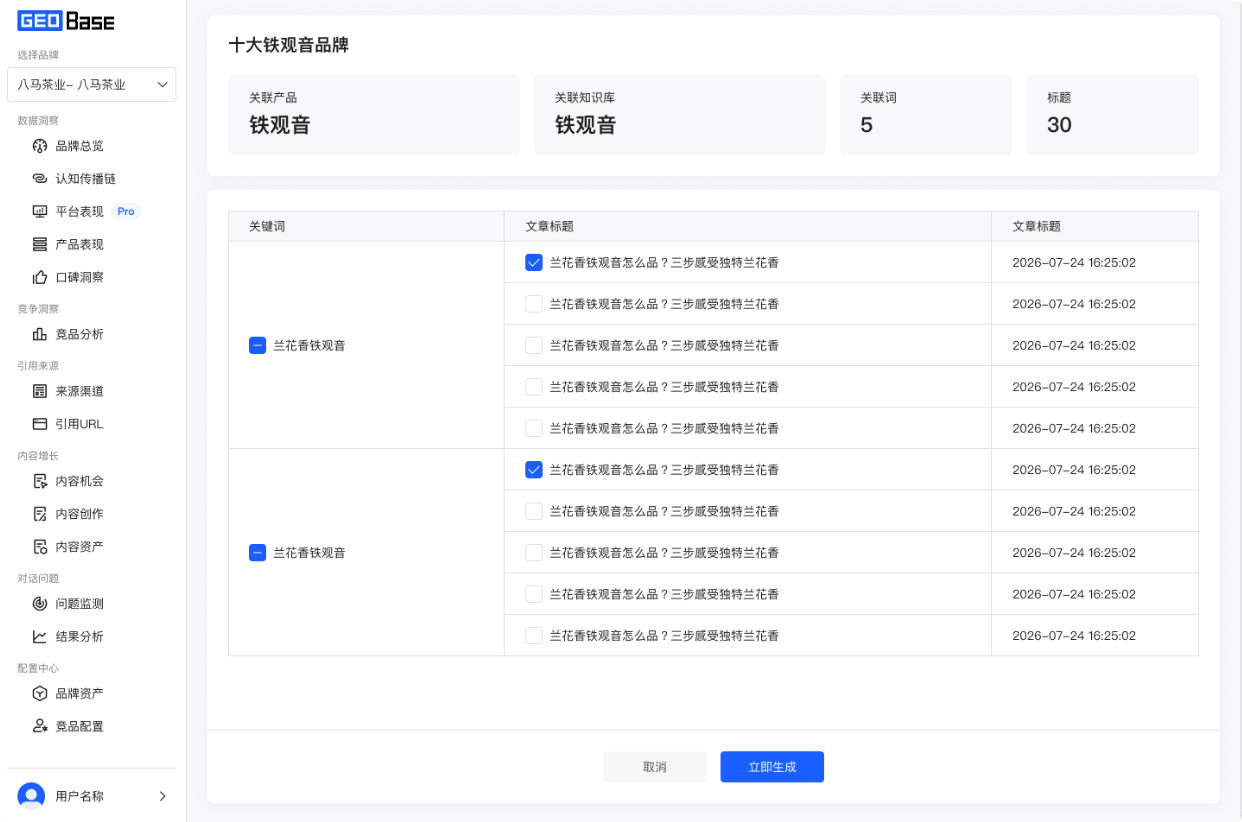The image size is (1242, 822).
Task: Click the 内容创作 edit-document icon
Action: pyautogui.click(x=40, y=515)
